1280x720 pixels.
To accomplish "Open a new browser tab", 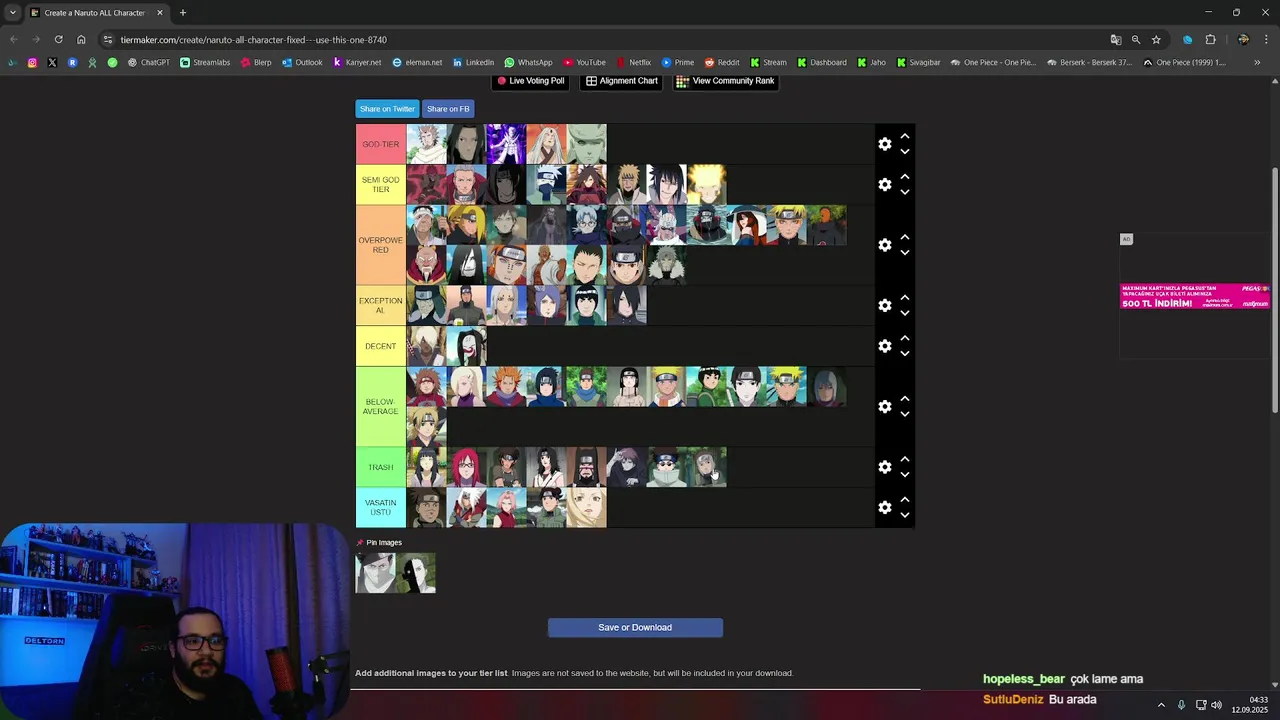I will tap(183, 13).
